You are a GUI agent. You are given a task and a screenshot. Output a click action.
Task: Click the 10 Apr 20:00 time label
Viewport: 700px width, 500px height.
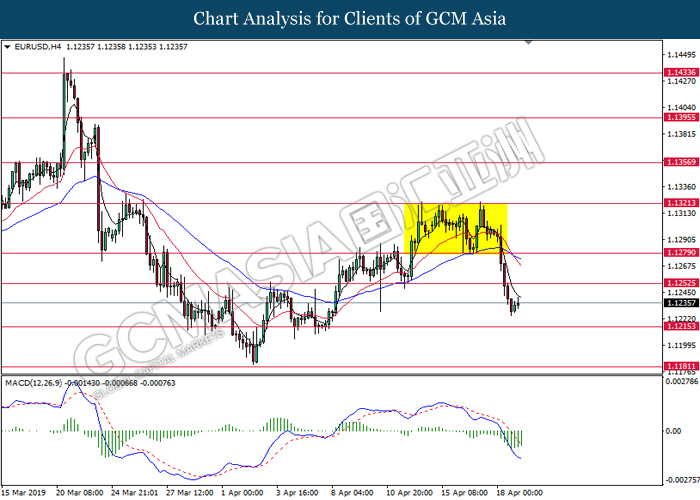(x=409, y=493)
